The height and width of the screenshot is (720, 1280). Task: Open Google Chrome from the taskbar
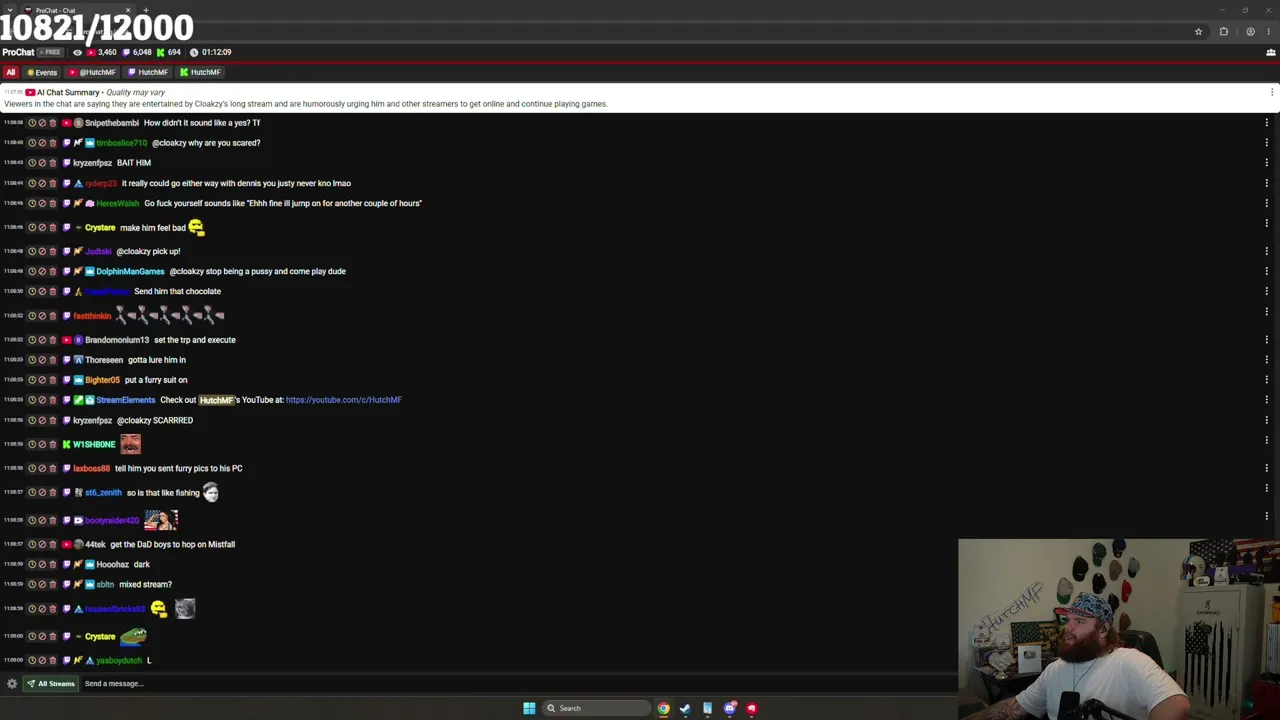pyautogui.click(x=663, y=708)
